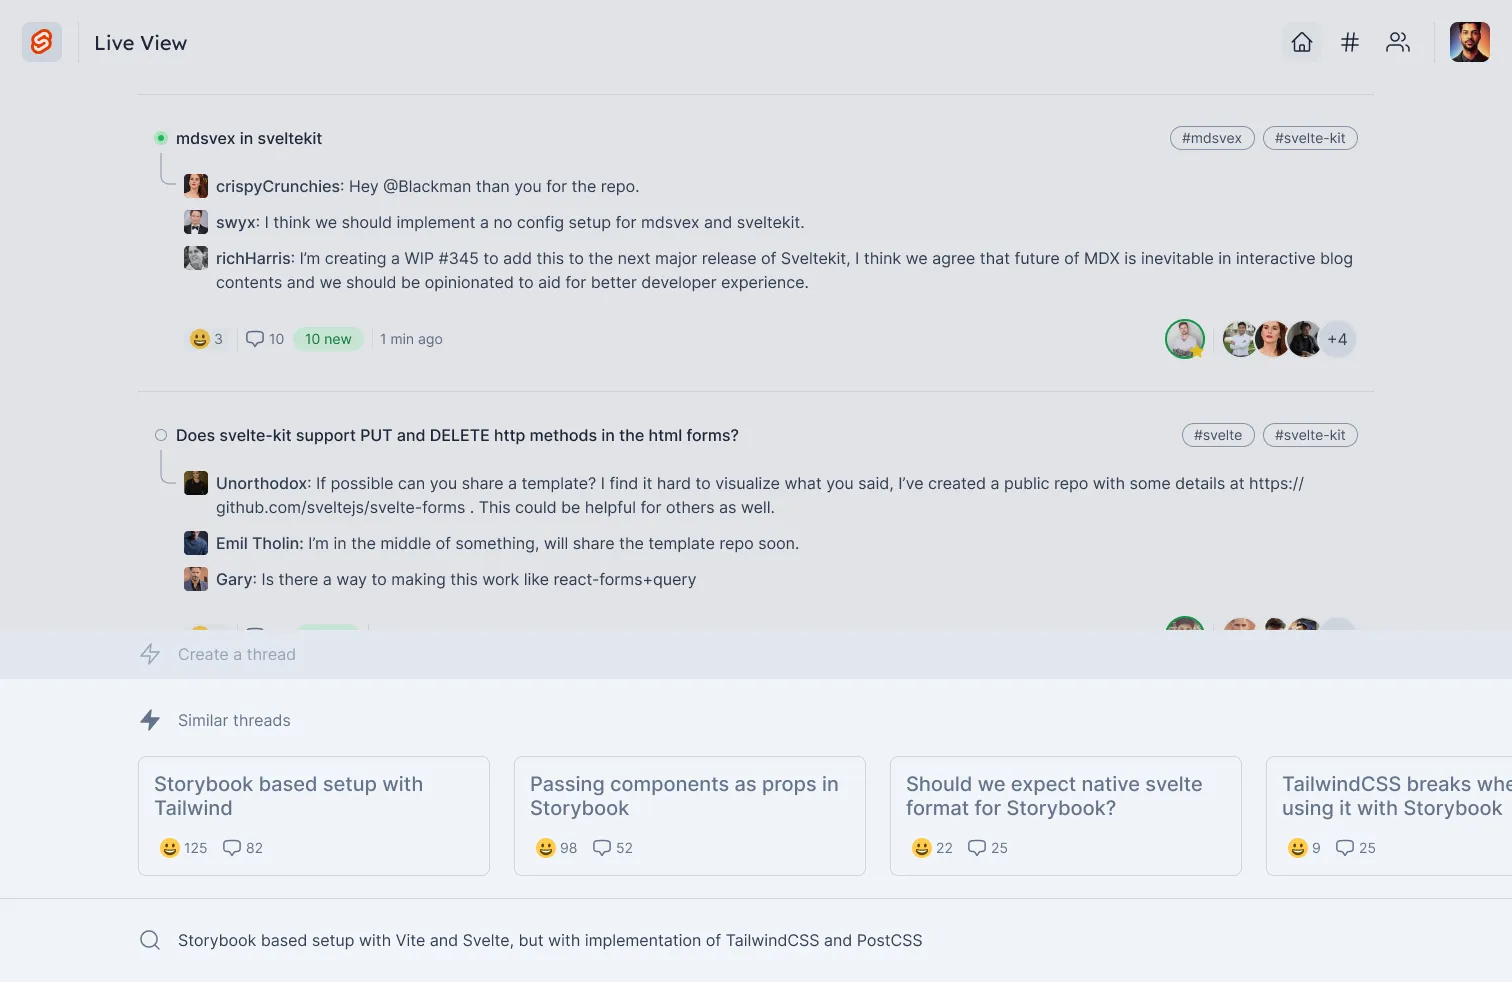Click the hashtag channels icon
The height and width of the screenshot is (982, 1512).
pyautogui.click(x=1349, y=42)
